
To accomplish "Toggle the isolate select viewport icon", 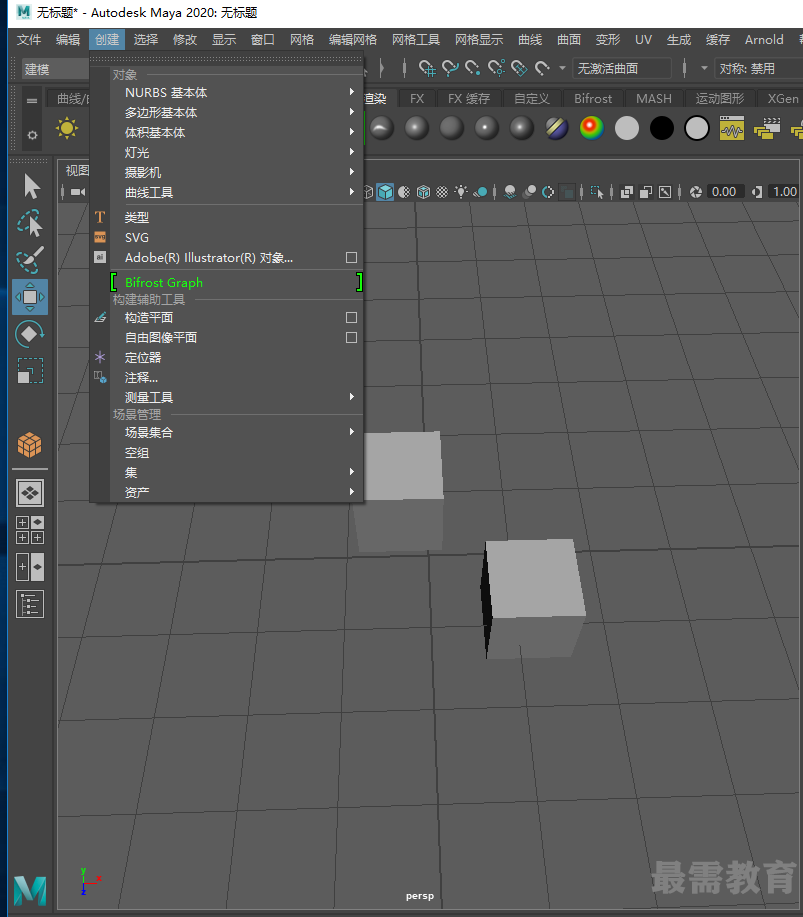I will (x=596, y=192).
